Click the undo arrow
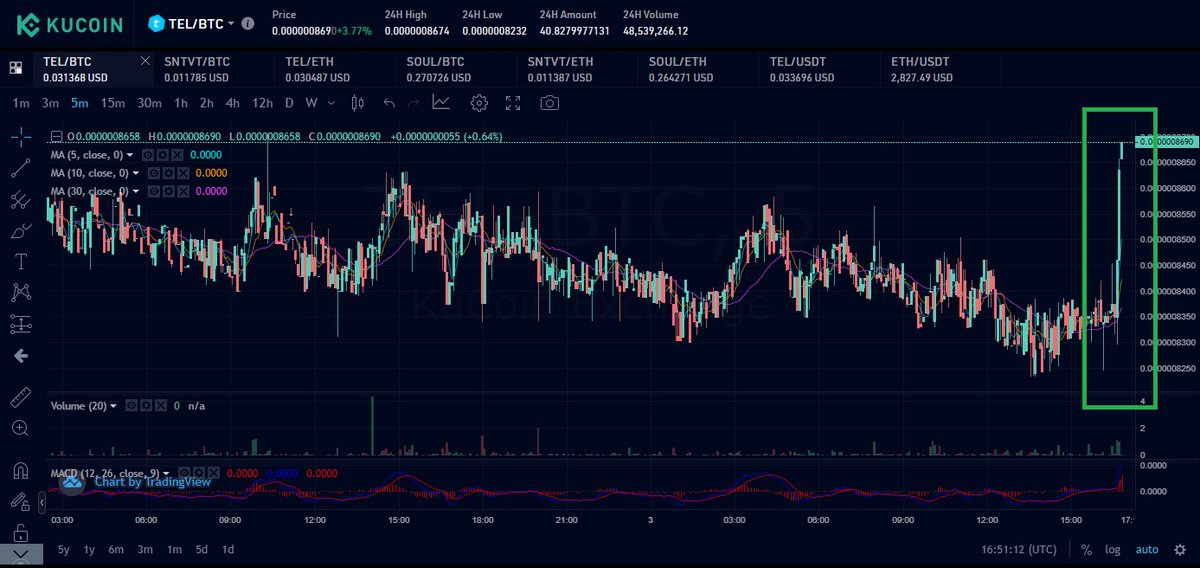 coord(389,102)
